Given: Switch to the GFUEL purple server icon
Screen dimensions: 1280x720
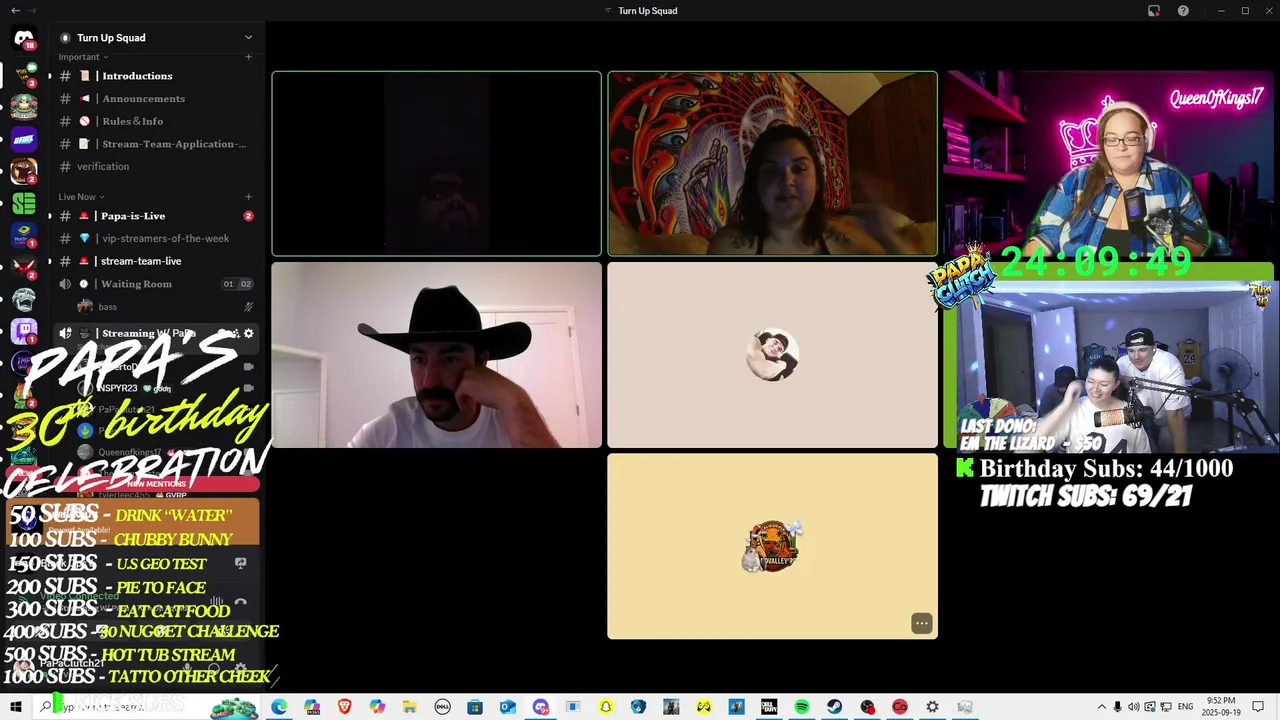Looking at the screenshot, I should [x=24, y=139].
